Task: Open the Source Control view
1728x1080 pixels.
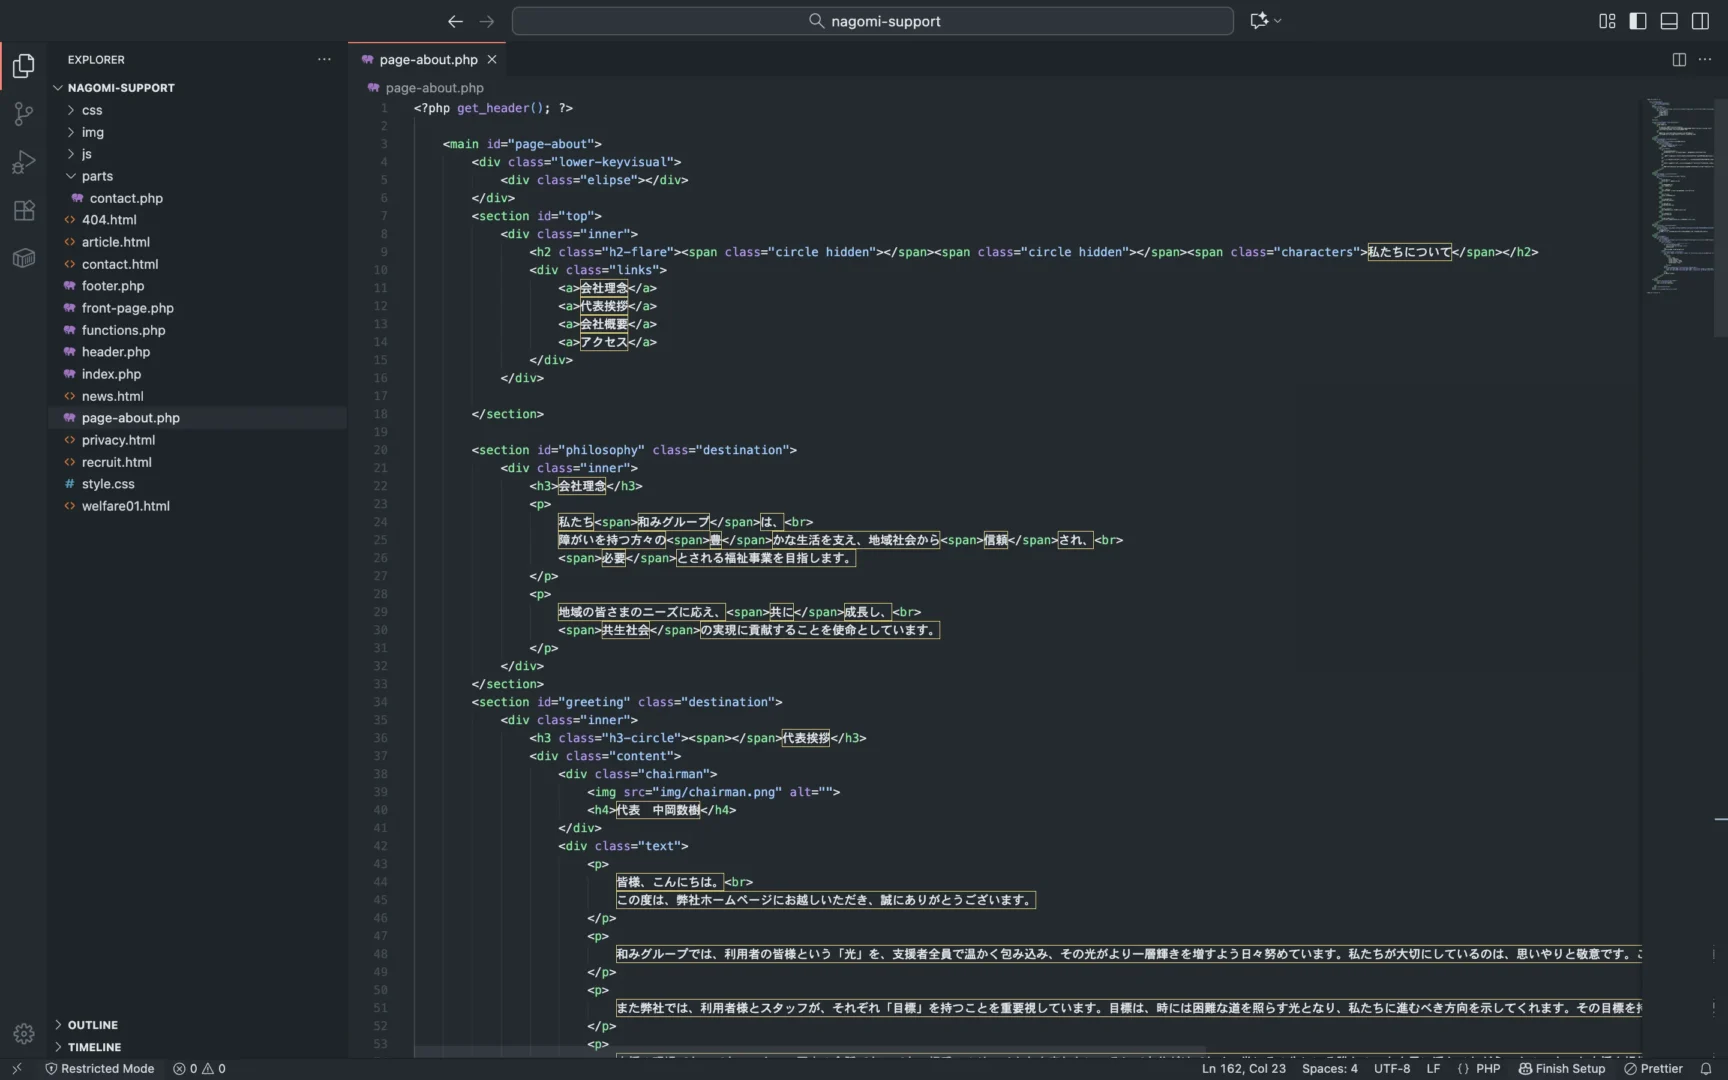Action: pyautogui.click(x=23, y=114)
